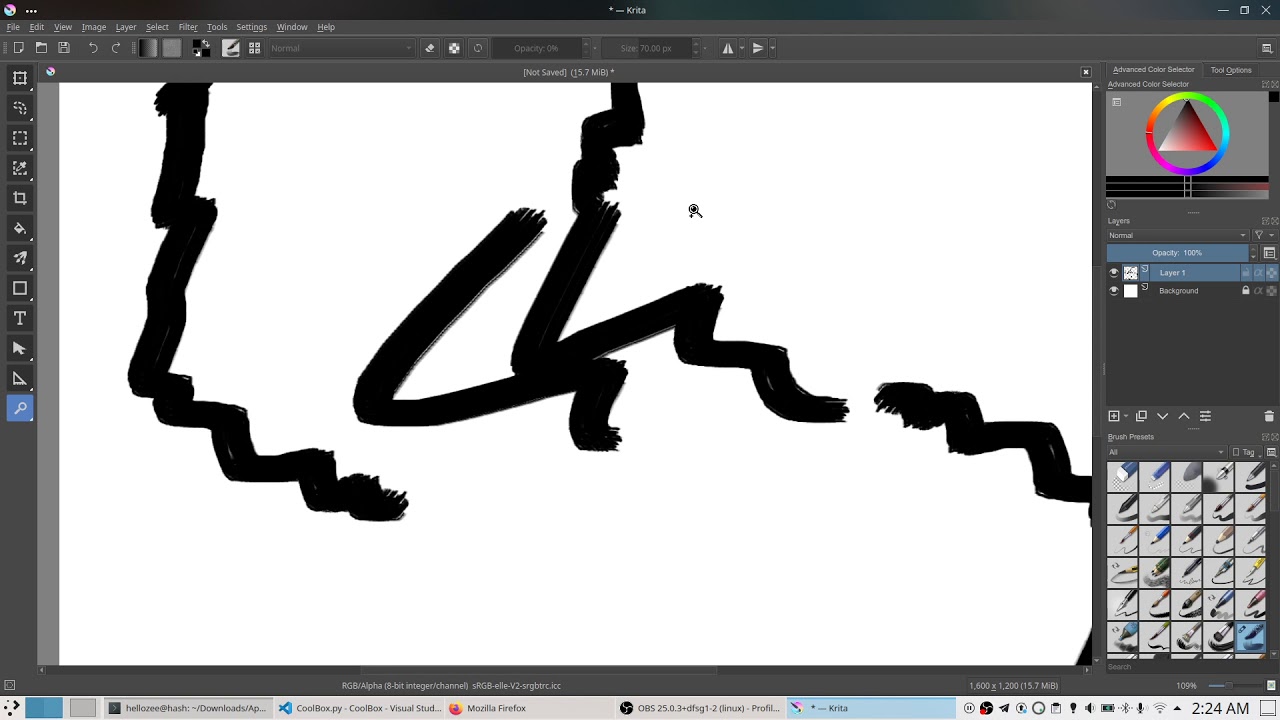Switch to Advanced Color Selector tab
This screenshot has width=1280, height=720.
coord(1153,70)
